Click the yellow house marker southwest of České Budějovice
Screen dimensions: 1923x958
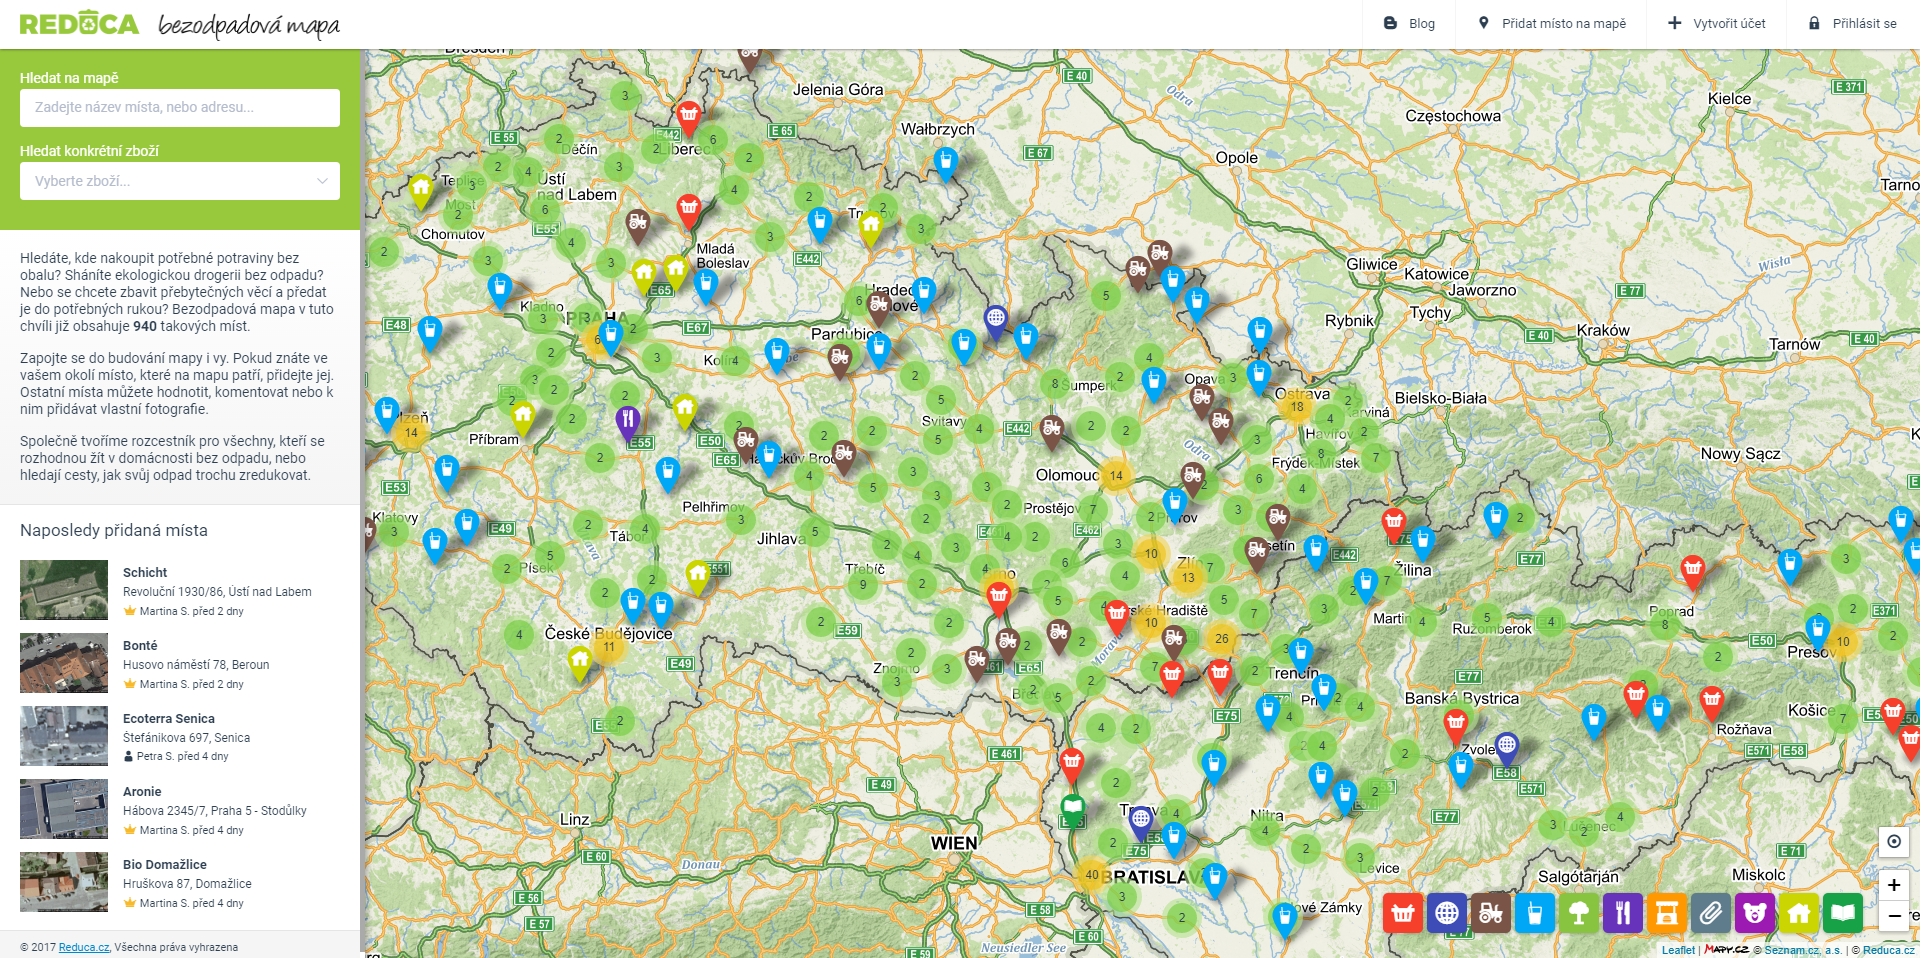(579, 663)
